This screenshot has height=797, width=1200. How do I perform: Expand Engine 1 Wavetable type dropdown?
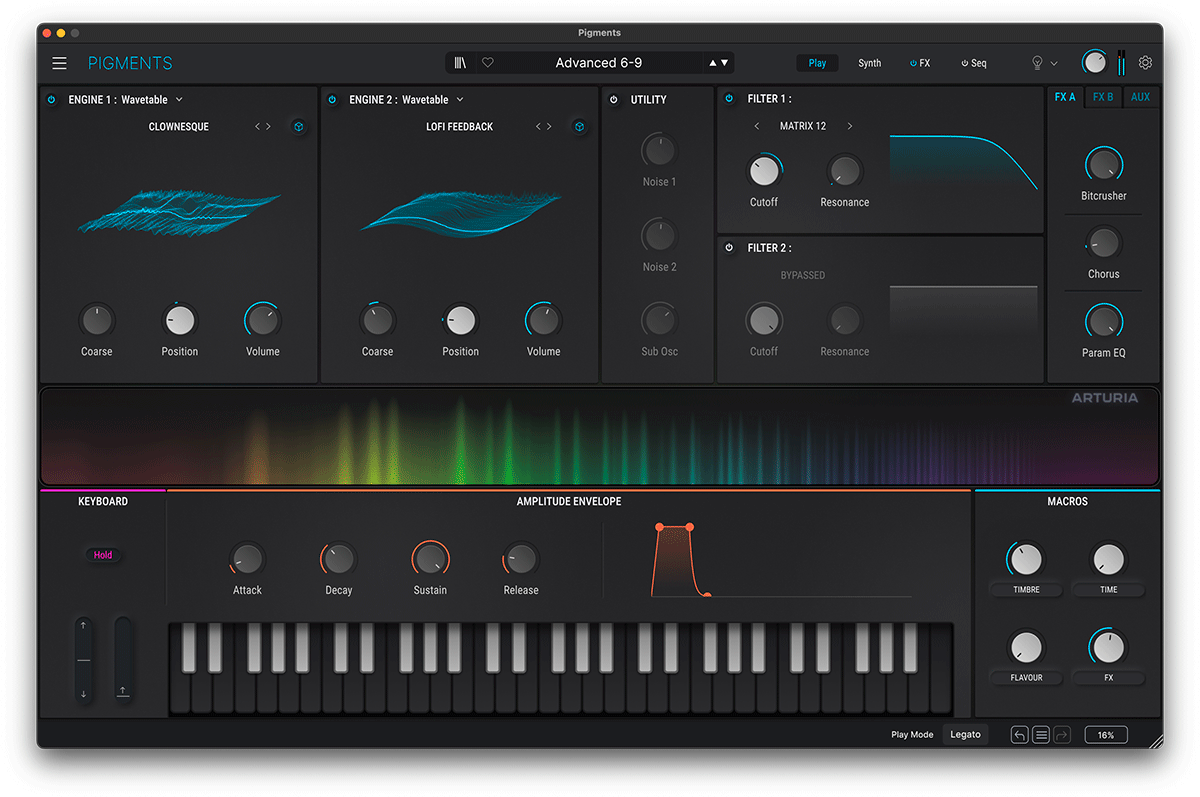pyautogui.click(x=179, y=99)
